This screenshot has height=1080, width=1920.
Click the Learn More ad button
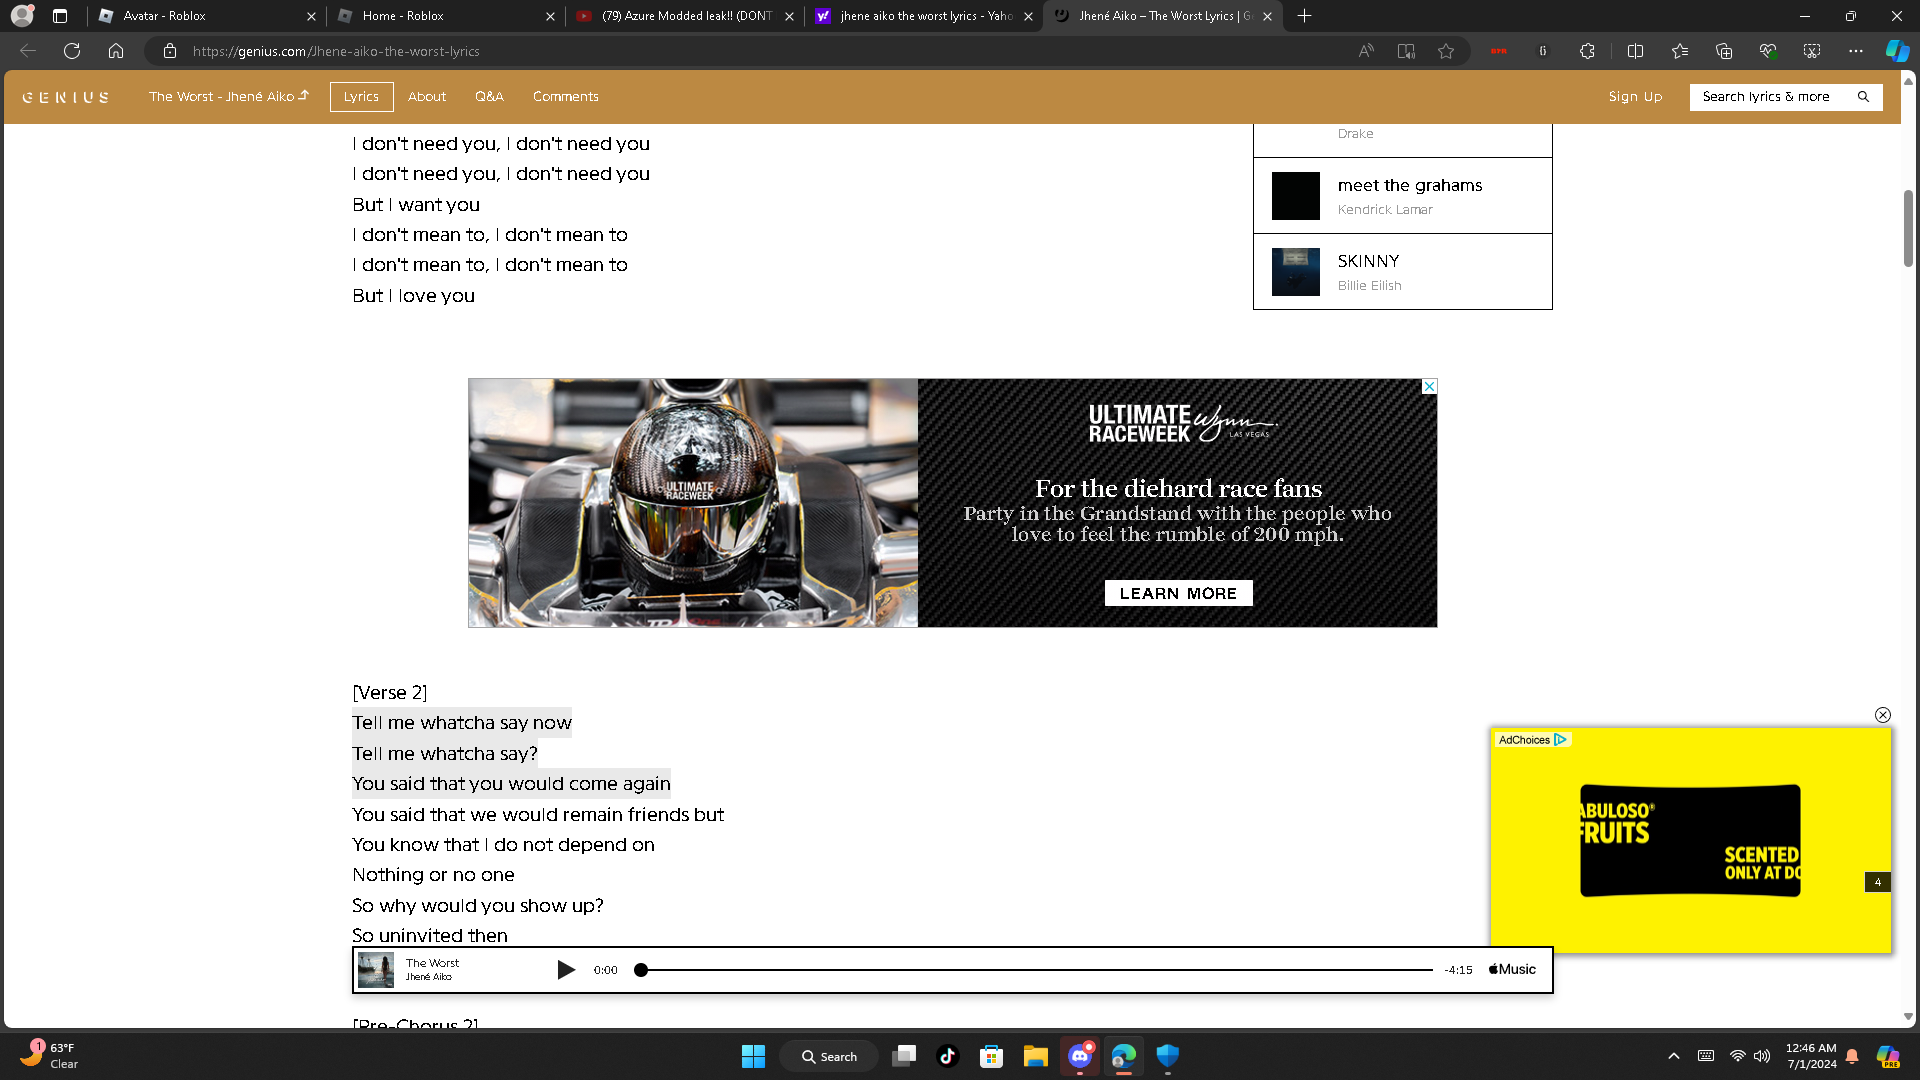1178,593
